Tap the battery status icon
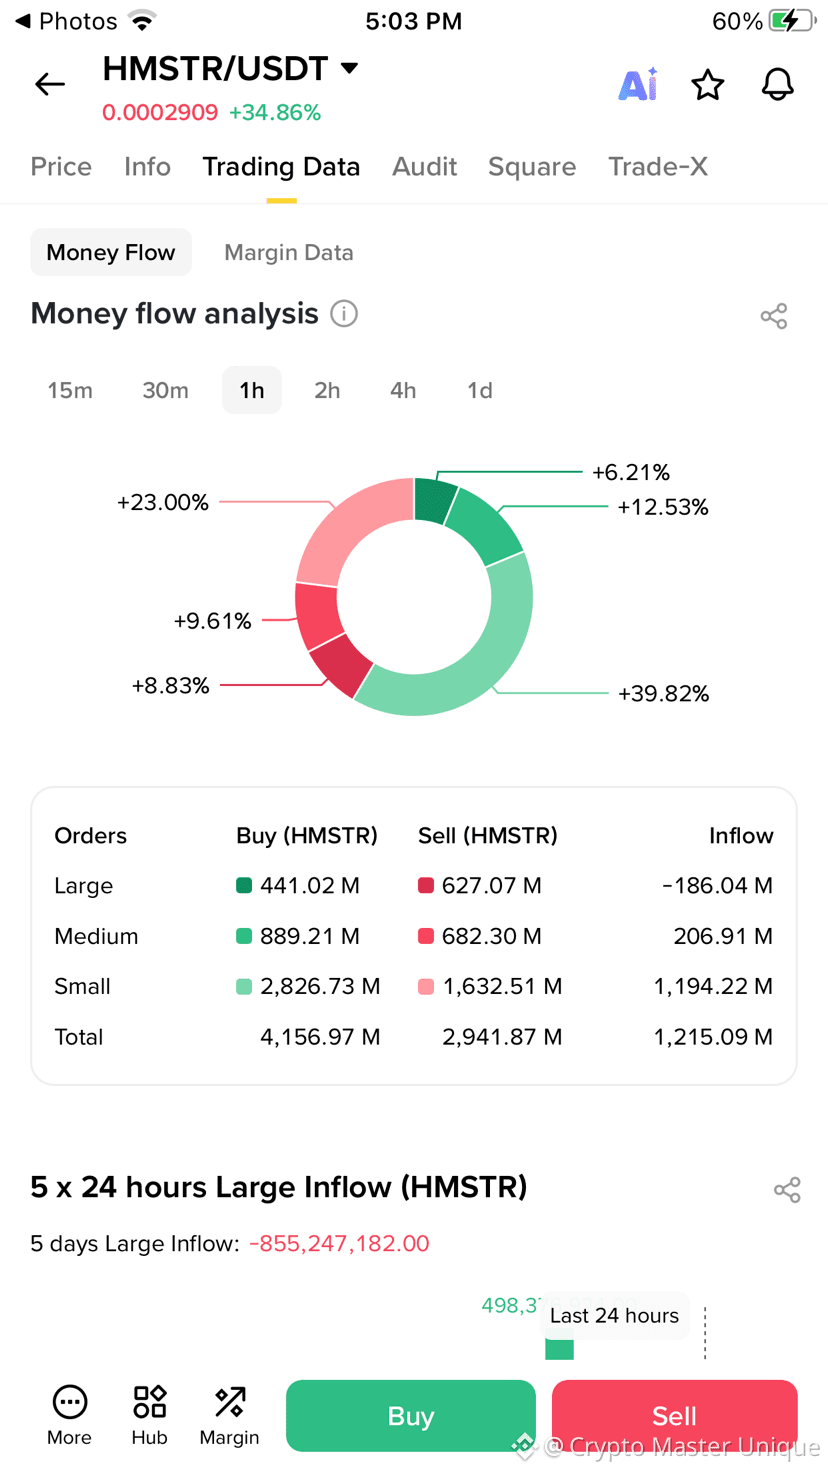 coord(791,21)
